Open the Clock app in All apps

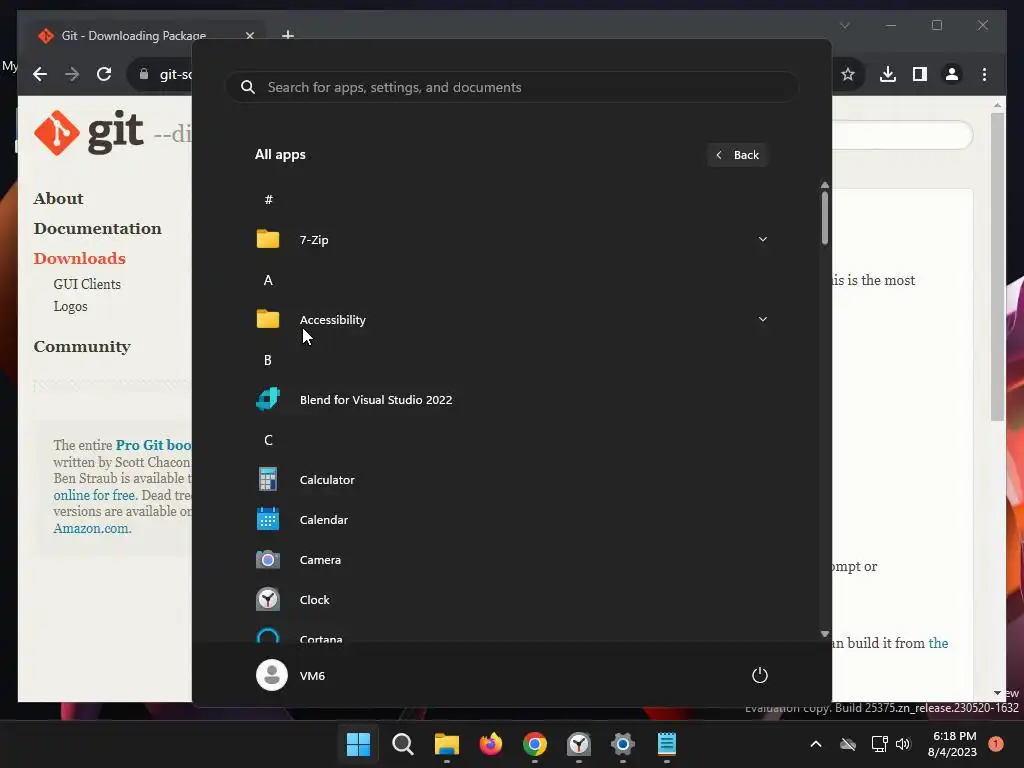tap(511, 600)
